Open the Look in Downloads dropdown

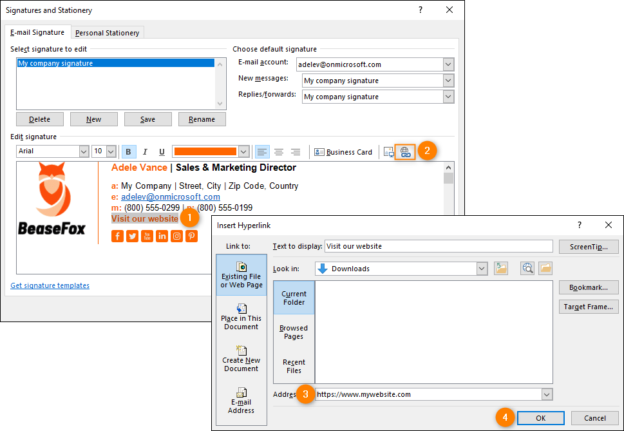482,268
